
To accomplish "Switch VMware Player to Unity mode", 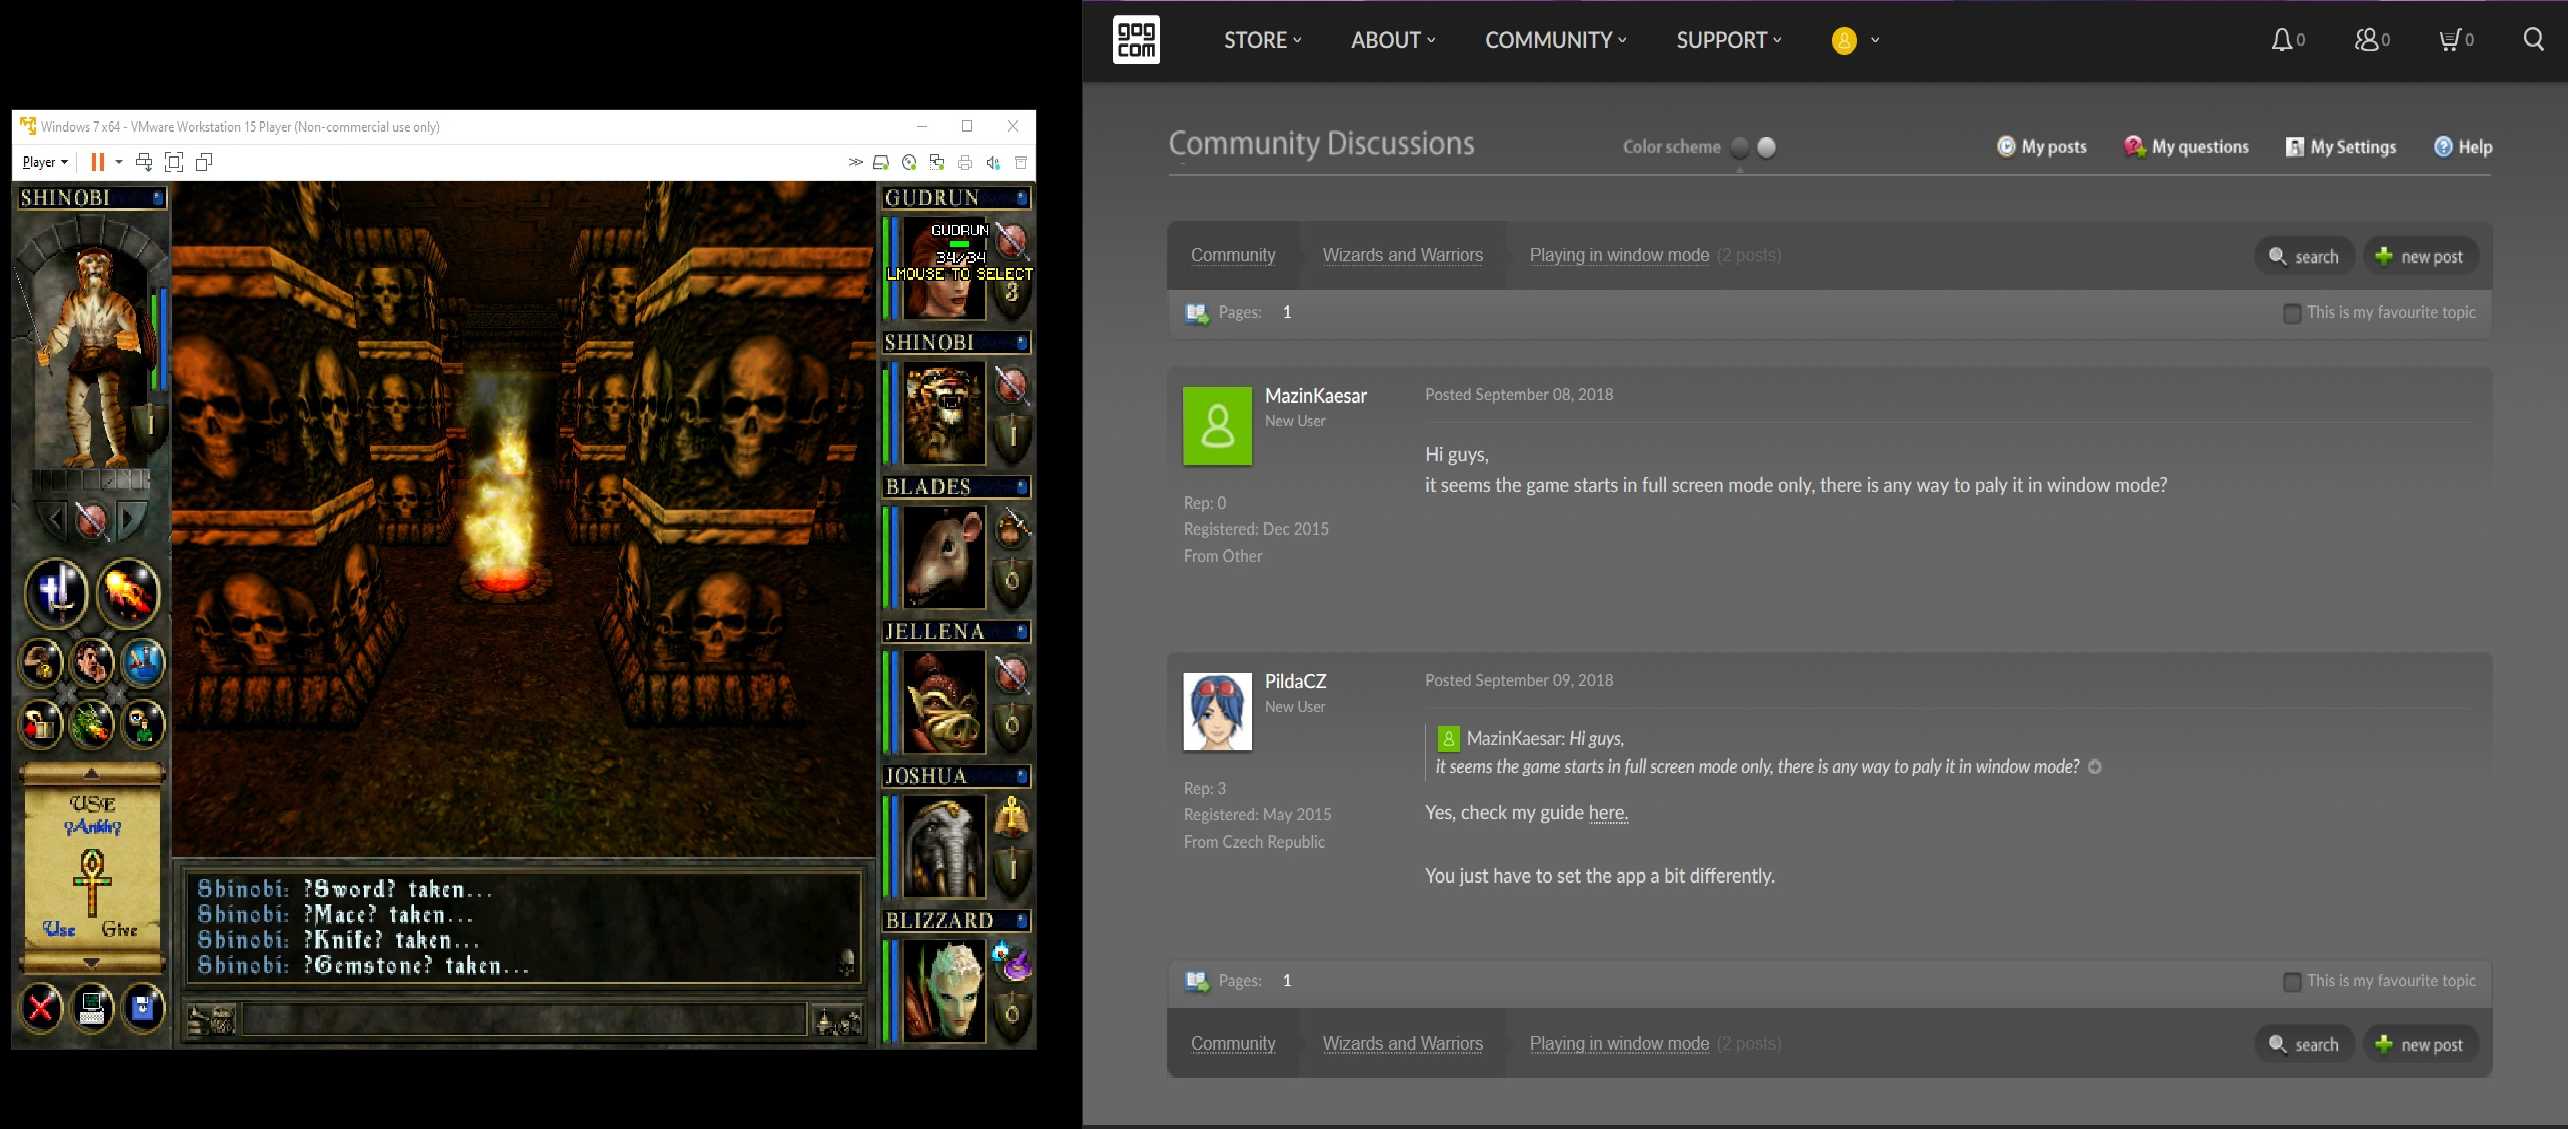I will click(204, 162).
